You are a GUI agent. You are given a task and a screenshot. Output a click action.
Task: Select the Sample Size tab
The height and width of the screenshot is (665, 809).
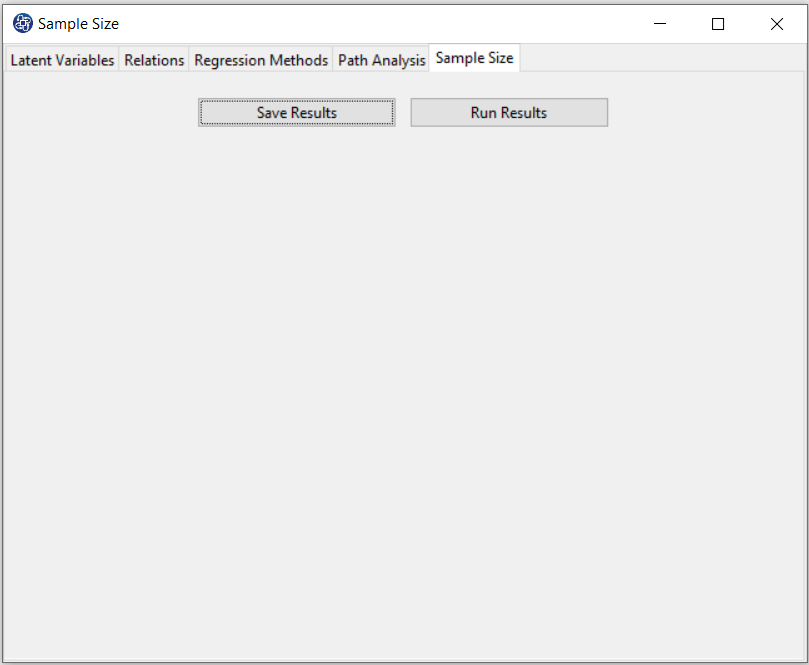coord(474,58)
